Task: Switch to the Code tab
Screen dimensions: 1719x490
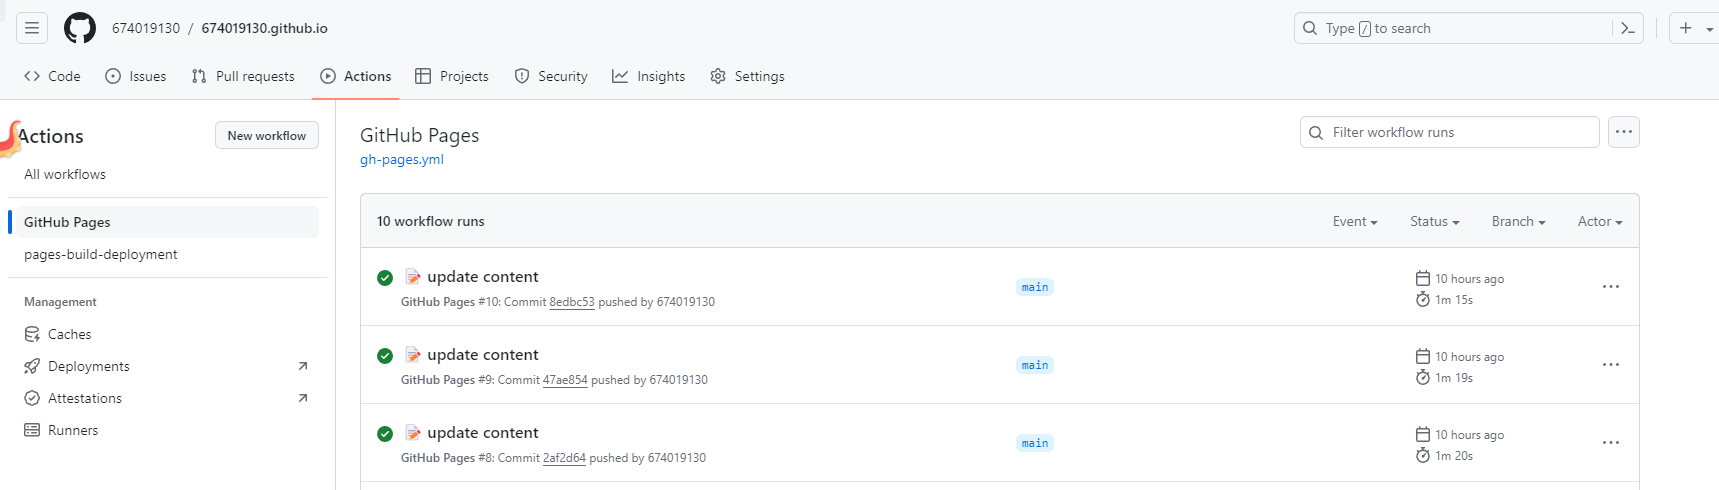Action: coord(52,76)
